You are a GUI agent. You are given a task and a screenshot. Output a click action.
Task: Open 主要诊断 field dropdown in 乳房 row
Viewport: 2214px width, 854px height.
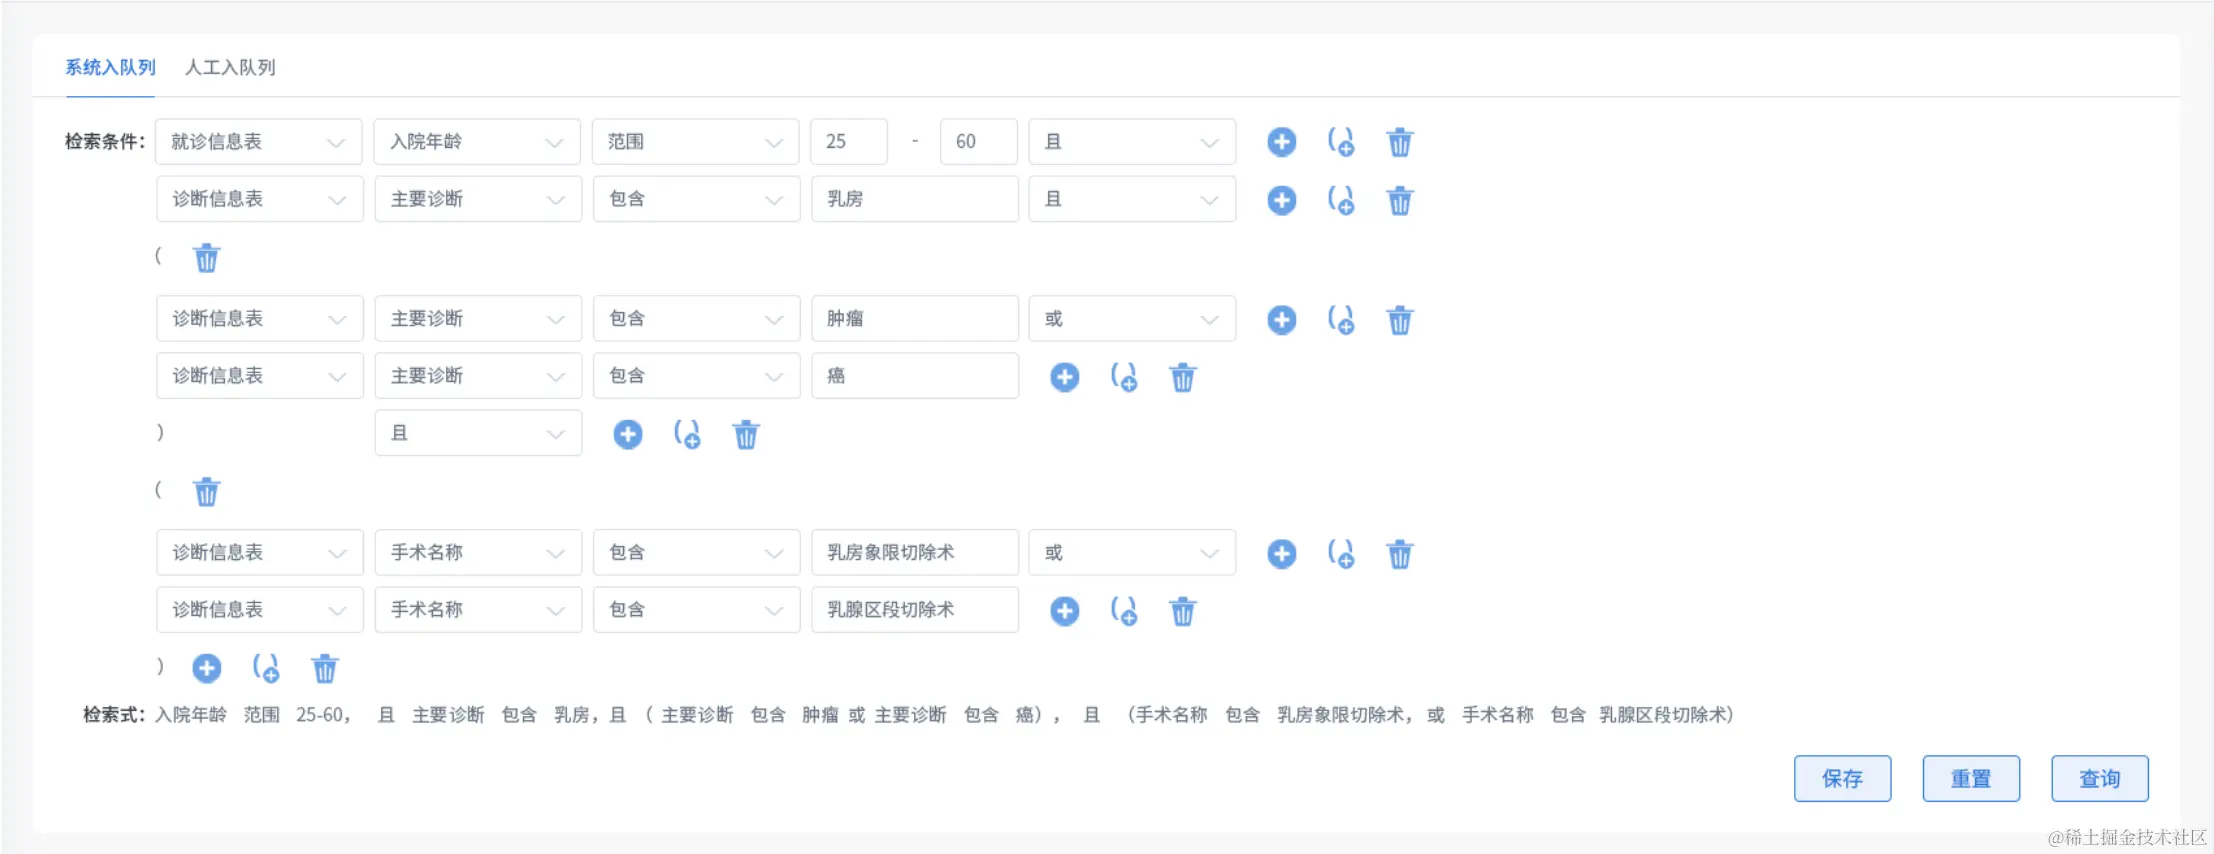pyautogui.click(x=478, y=199)
